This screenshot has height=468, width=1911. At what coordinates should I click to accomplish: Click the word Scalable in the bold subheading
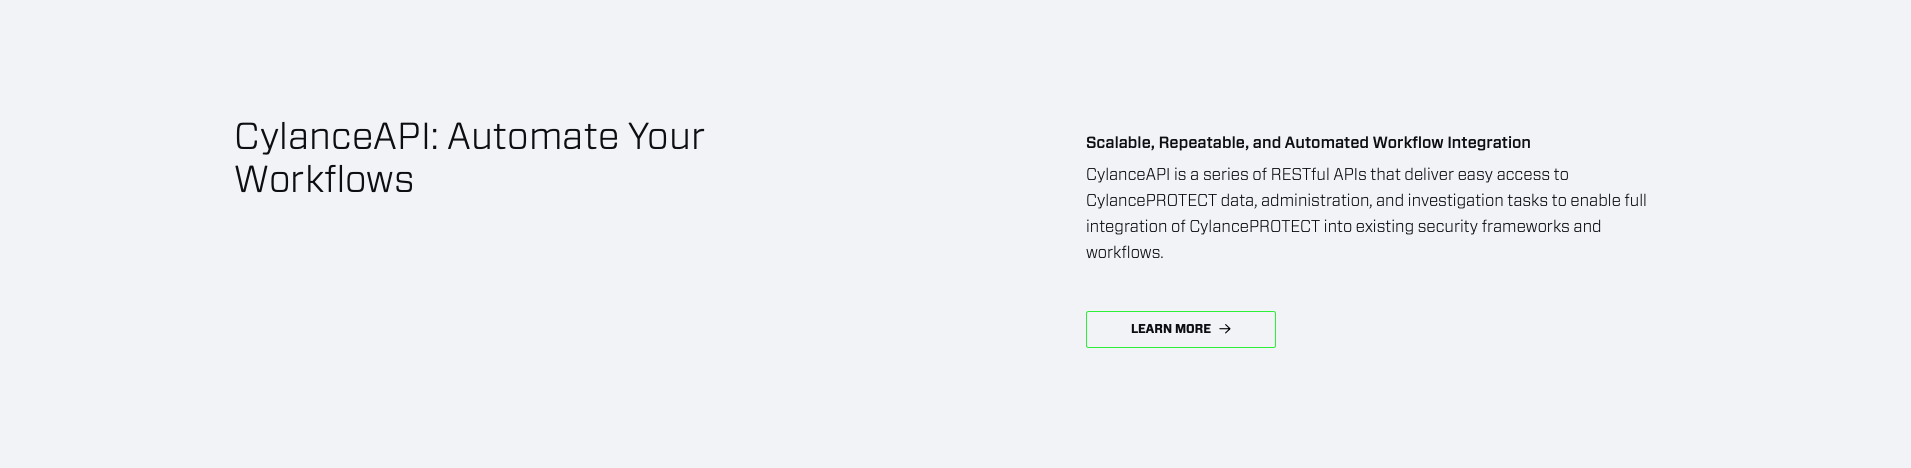point(1119,143)
